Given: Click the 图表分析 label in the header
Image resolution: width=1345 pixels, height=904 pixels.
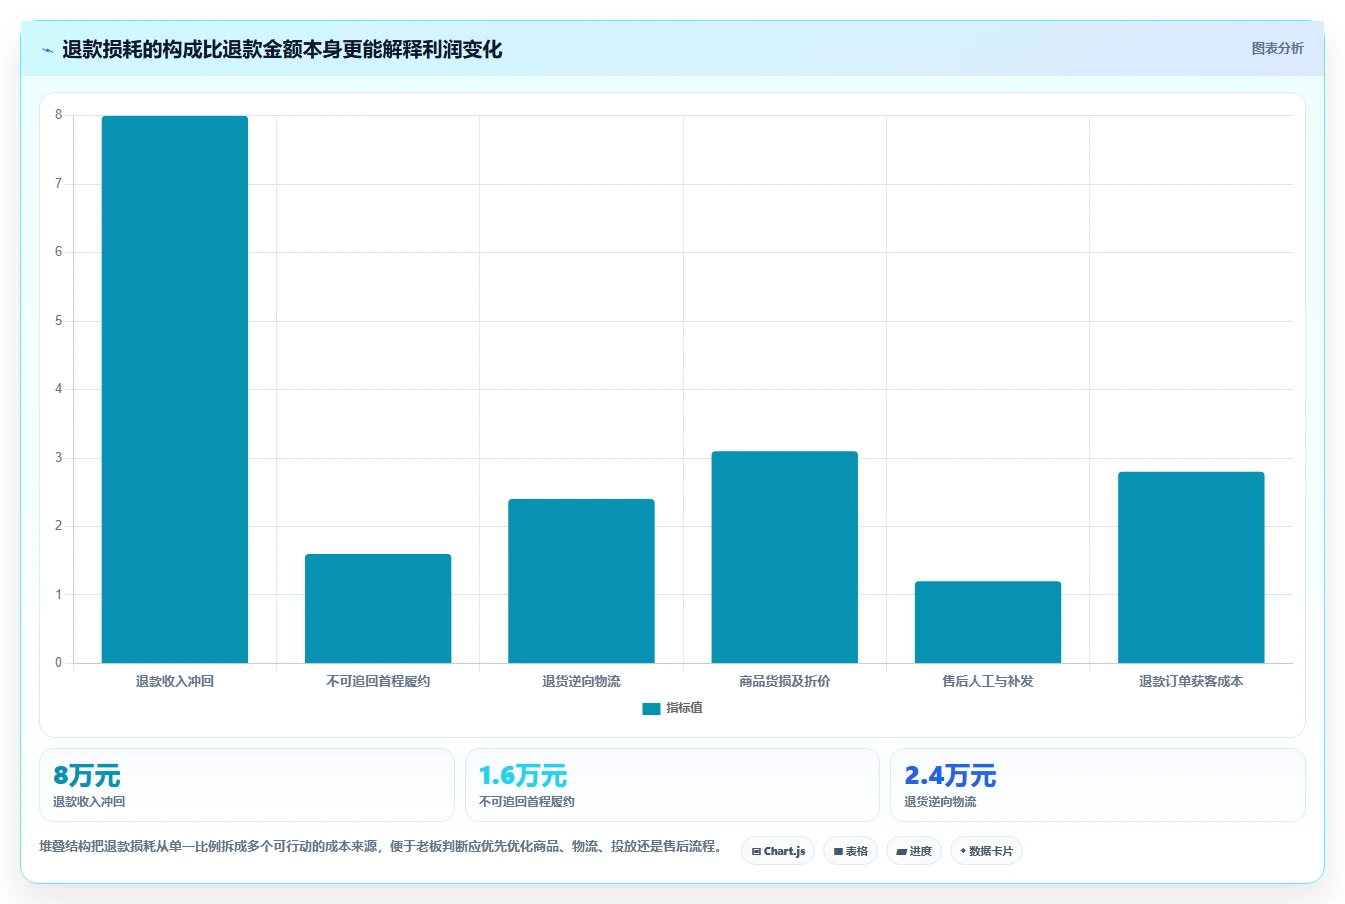Looking at the screenshot, I should click(1277, 48).
